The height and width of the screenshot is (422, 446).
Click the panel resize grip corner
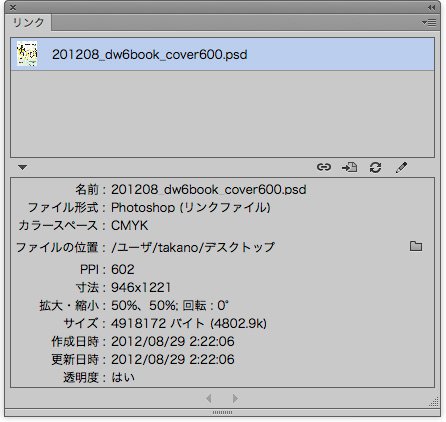[x=434, y=402]
